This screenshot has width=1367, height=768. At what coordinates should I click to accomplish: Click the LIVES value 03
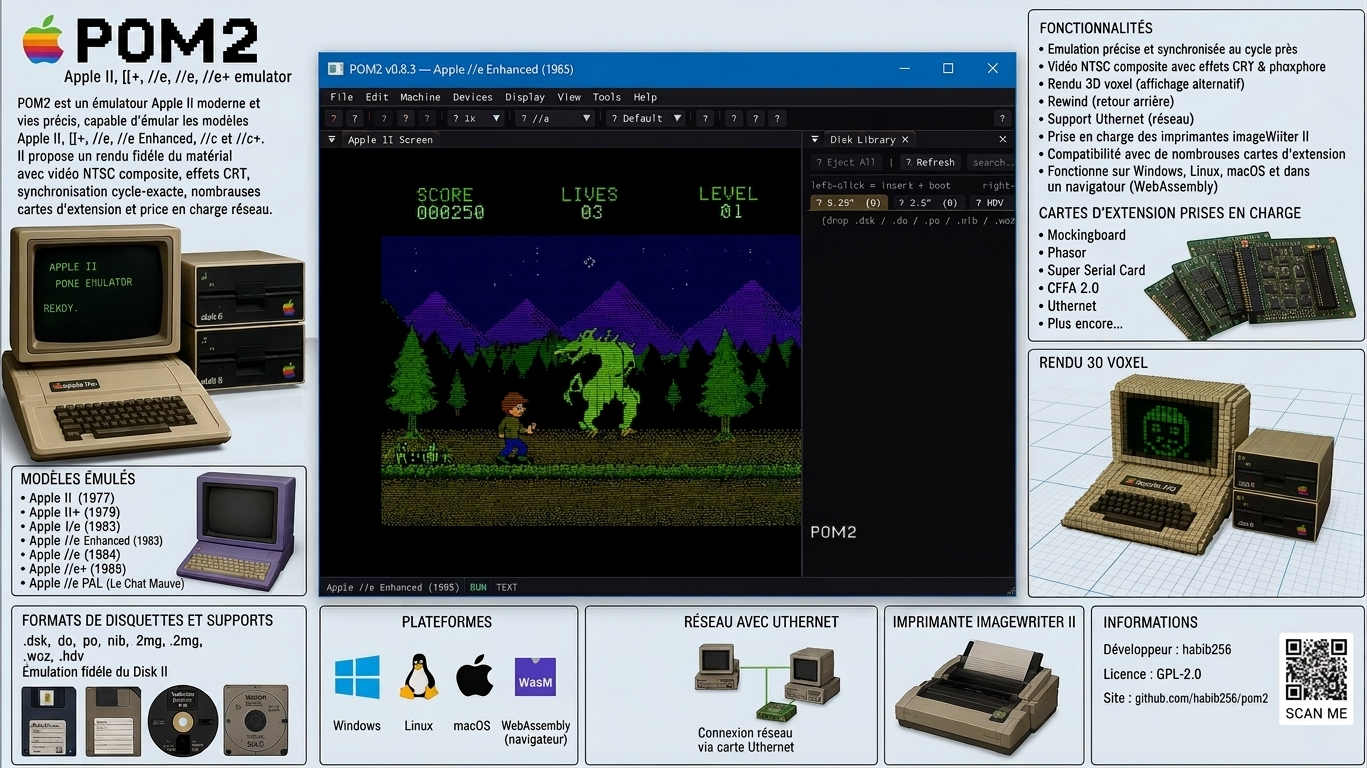point(591,212)
